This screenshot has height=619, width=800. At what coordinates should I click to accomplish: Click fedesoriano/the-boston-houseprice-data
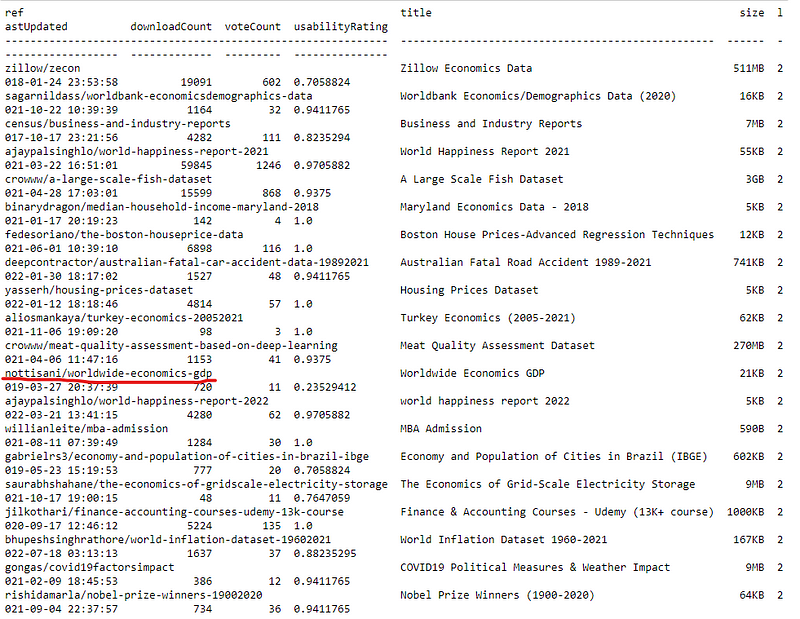click(x=124, y=235)
